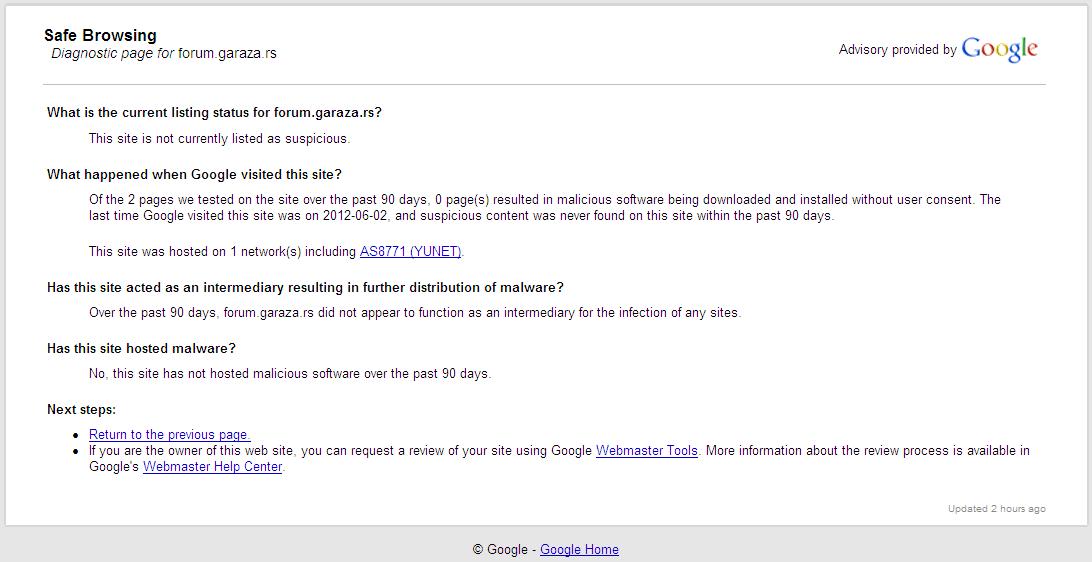Screen dimensions: 1092x562
Task: Click the Advisory provided by text
Action: click(897, 49)
